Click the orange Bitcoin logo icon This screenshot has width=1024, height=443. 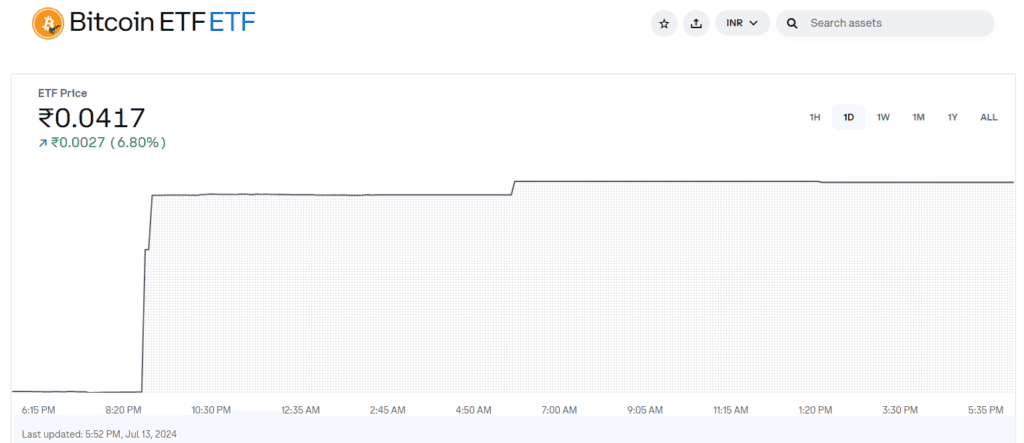coord(47,23)
